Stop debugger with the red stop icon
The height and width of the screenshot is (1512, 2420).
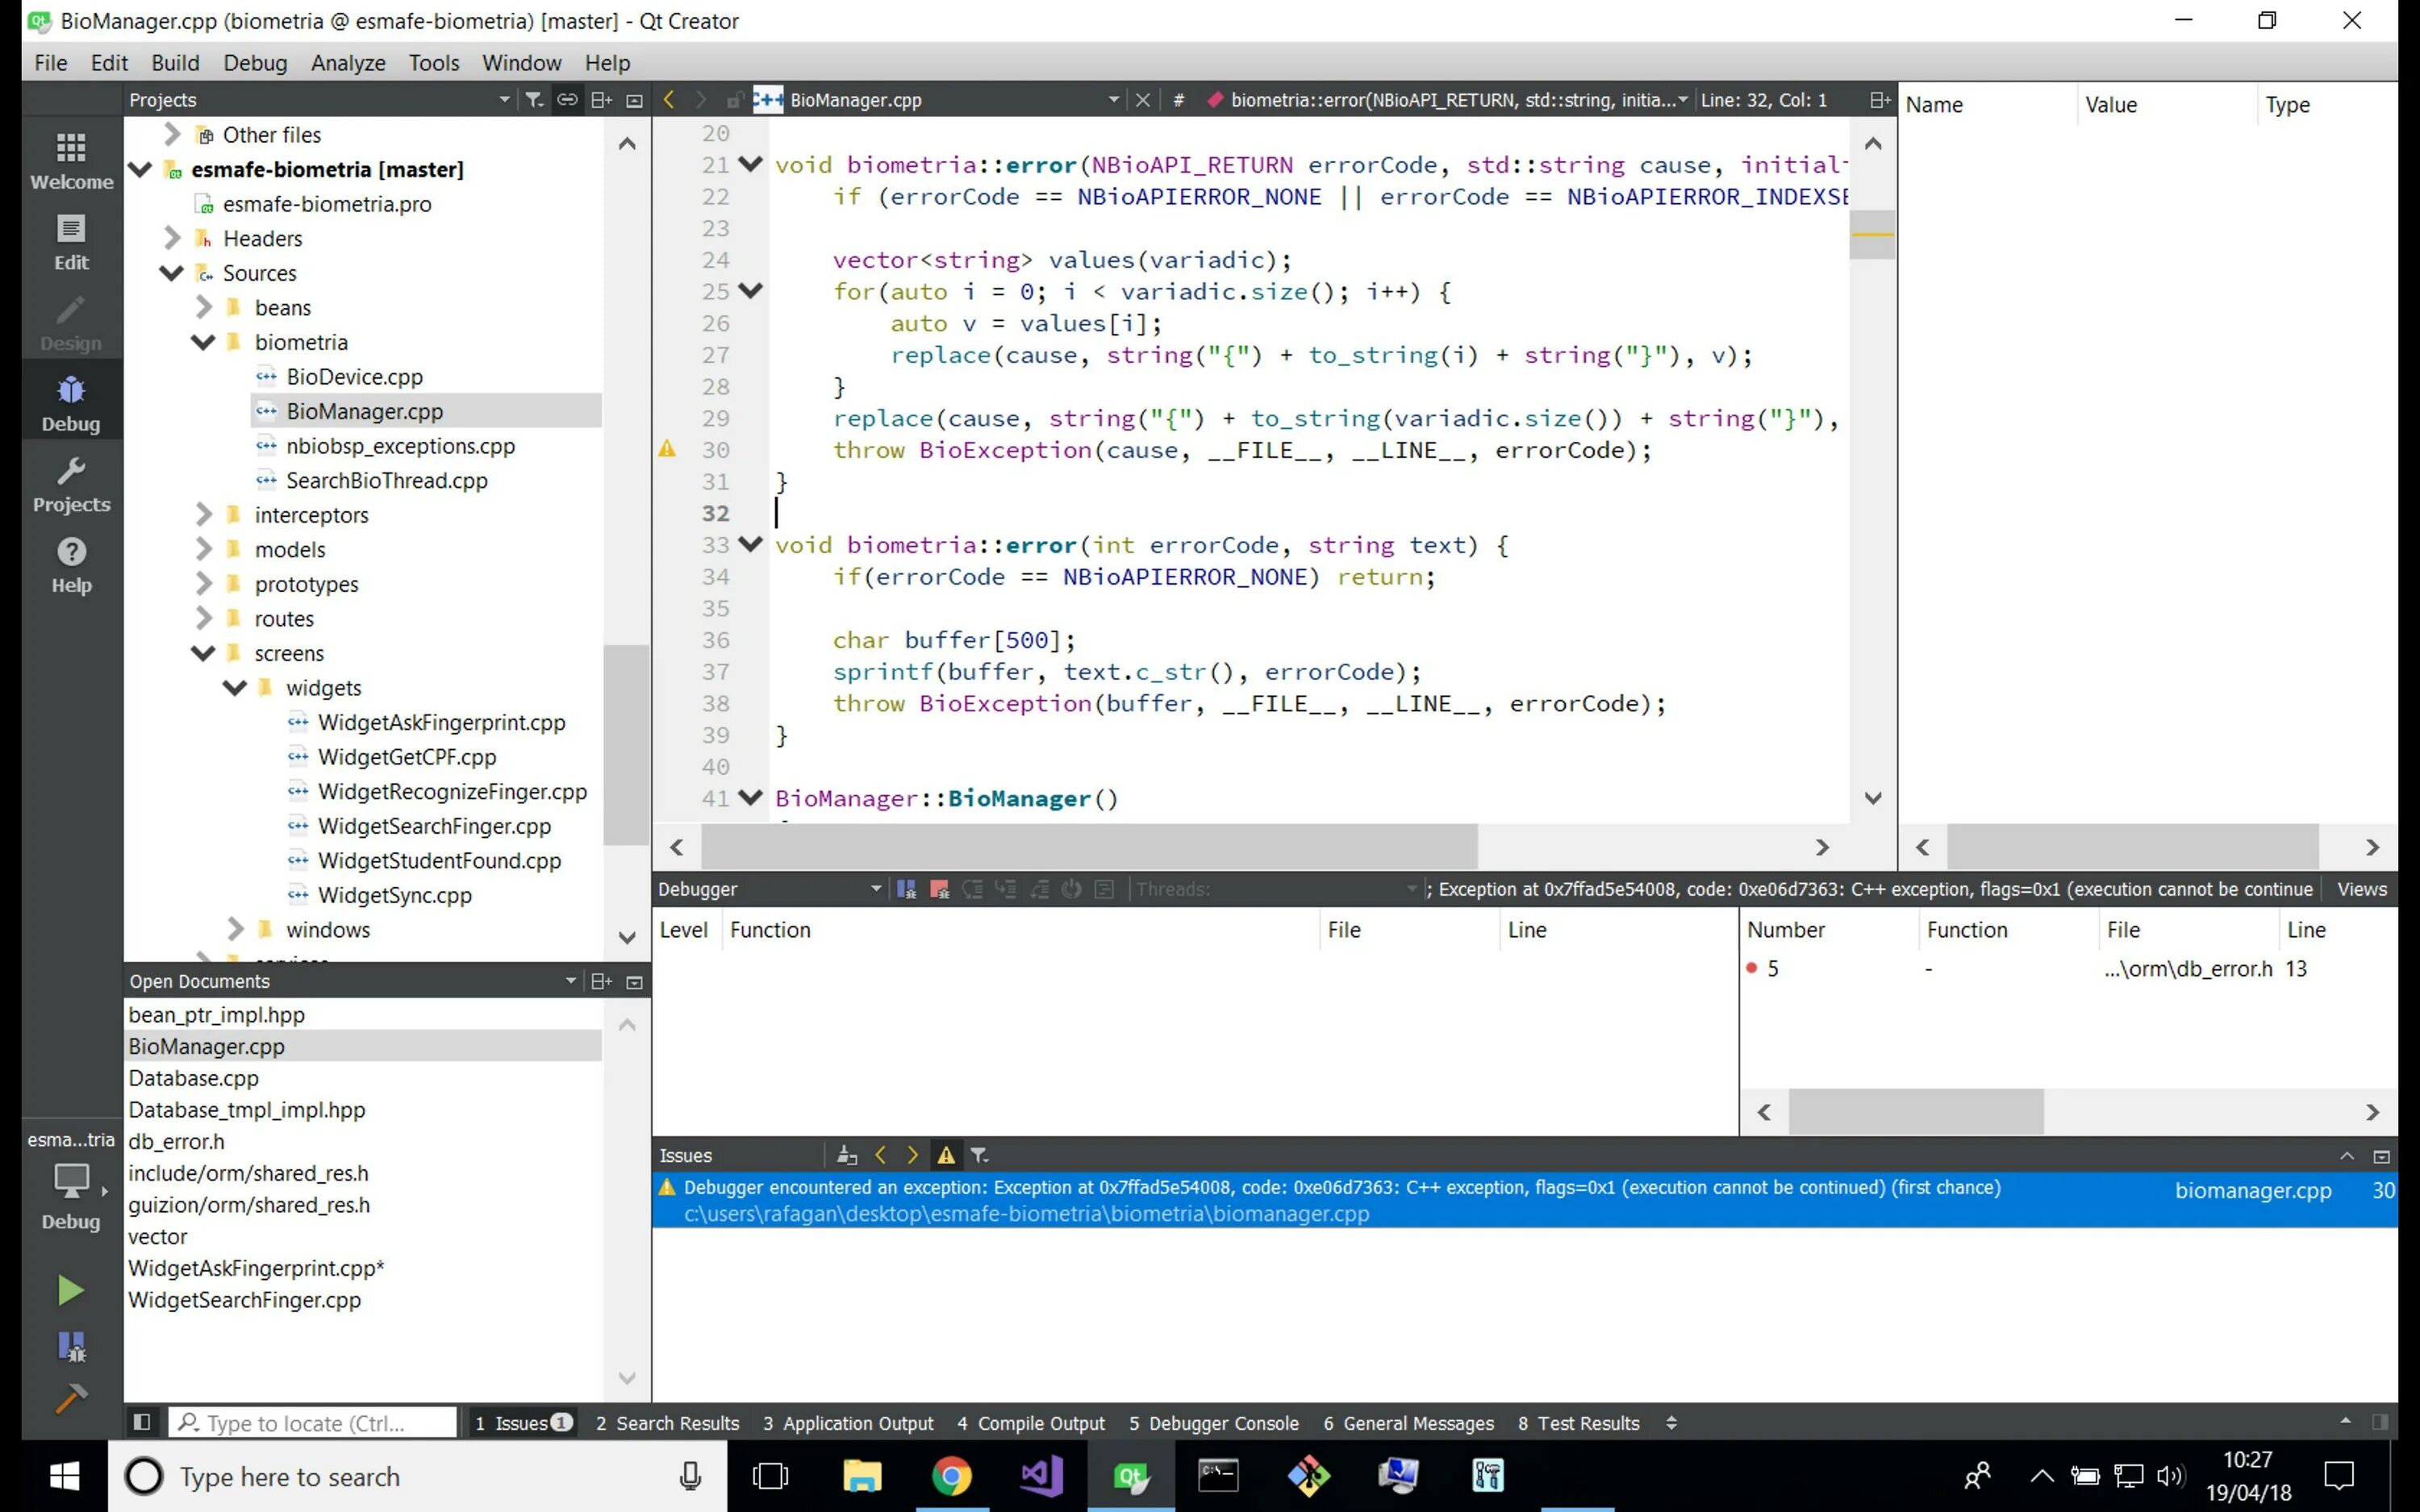939,889
